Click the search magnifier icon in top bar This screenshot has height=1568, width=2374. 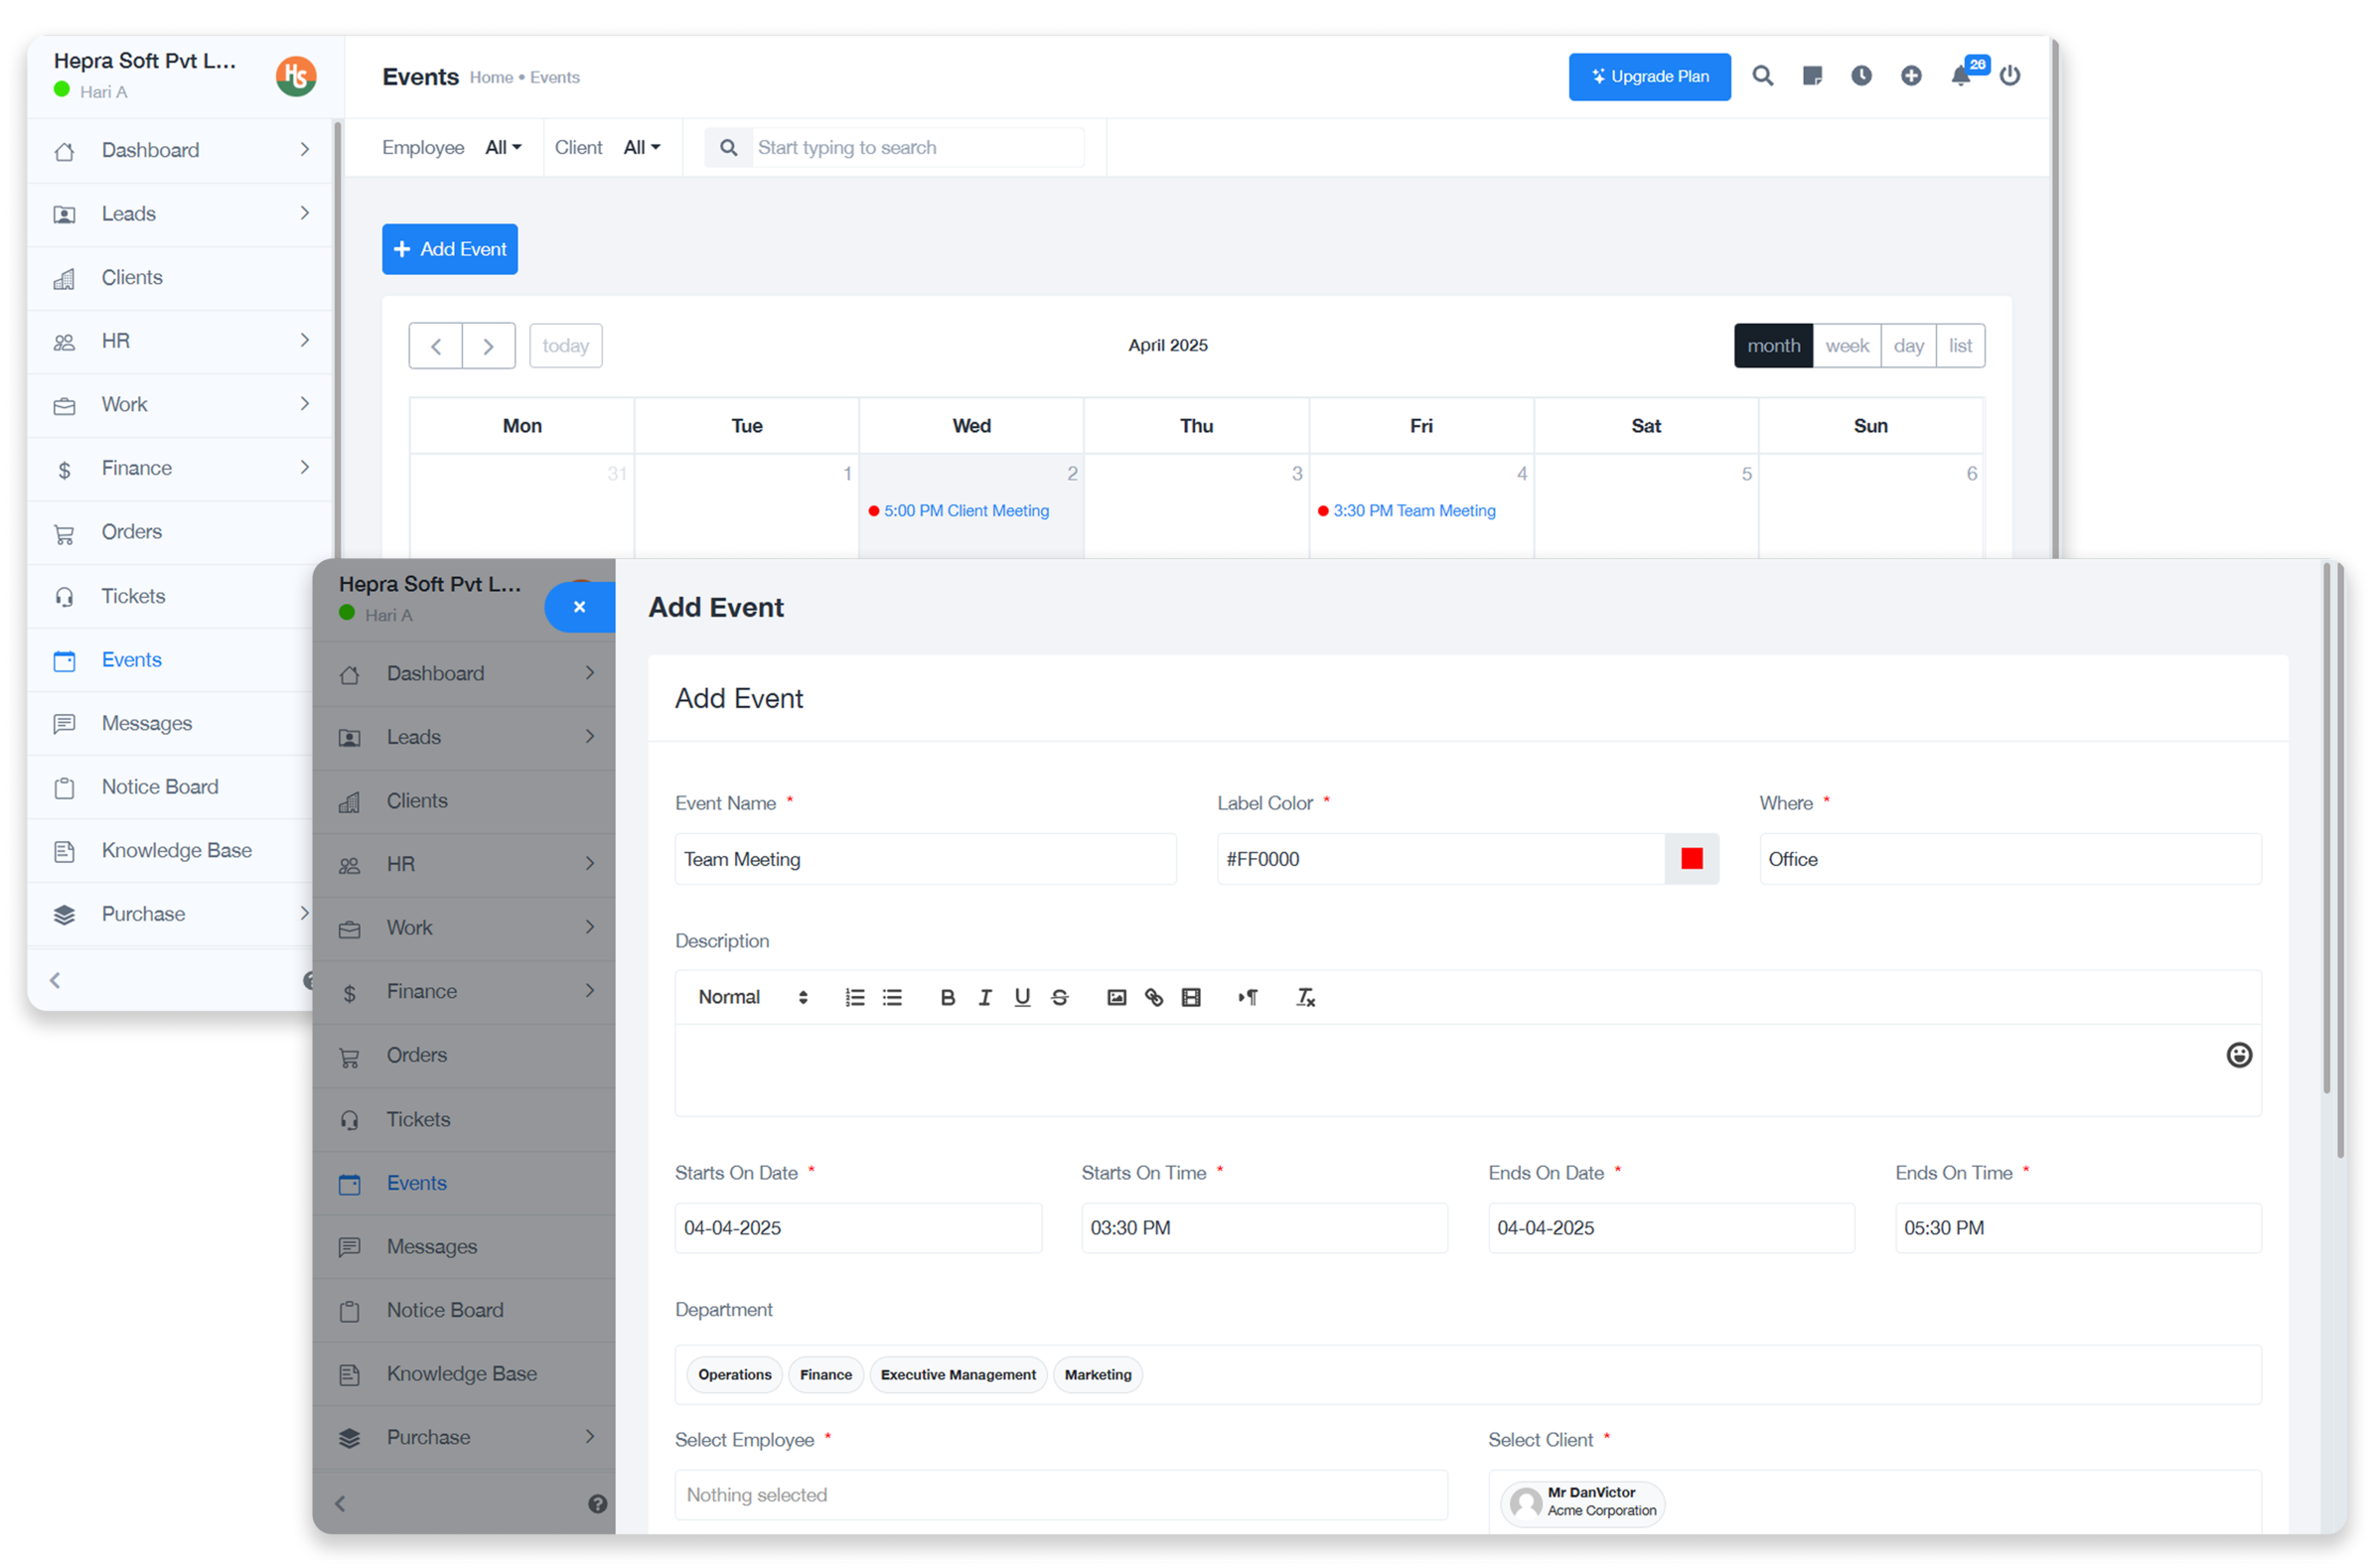click(x=1762, y=76)
